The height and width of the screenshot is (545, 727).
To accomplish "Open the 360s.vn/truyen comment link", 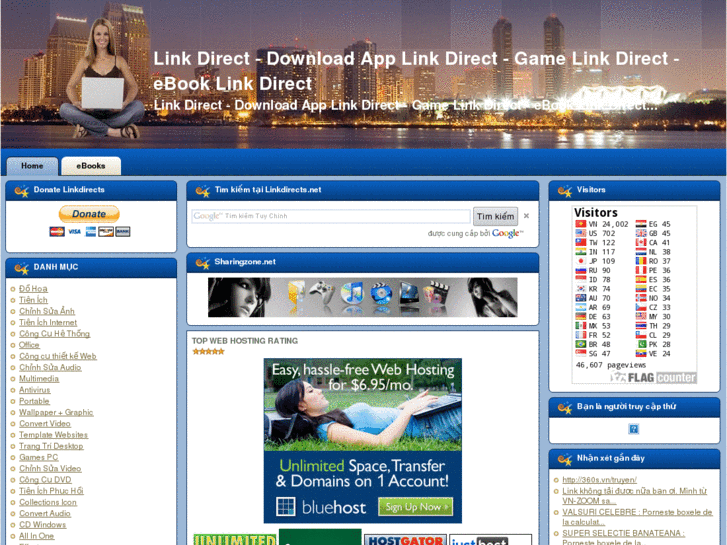I will tap(599, 480).
